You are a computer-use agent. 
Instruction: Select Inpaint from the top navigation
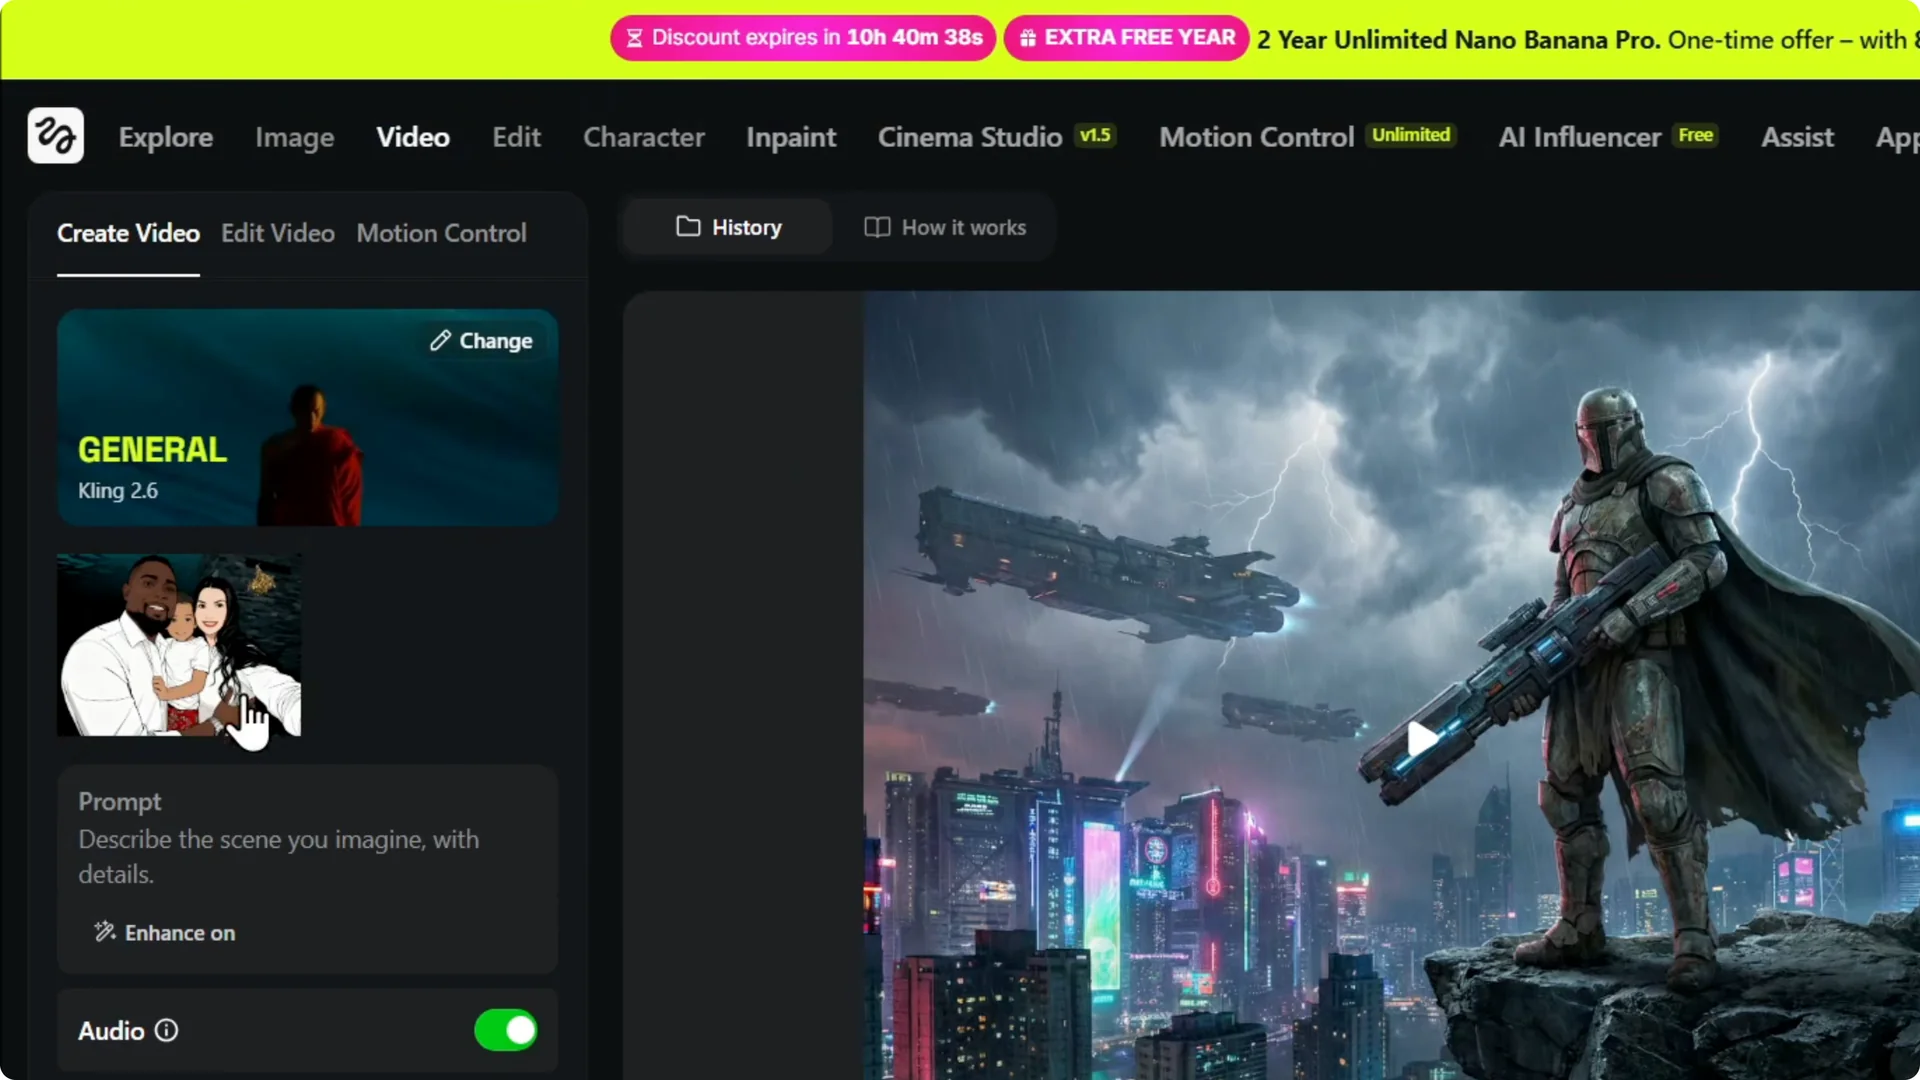coord(790,137)
